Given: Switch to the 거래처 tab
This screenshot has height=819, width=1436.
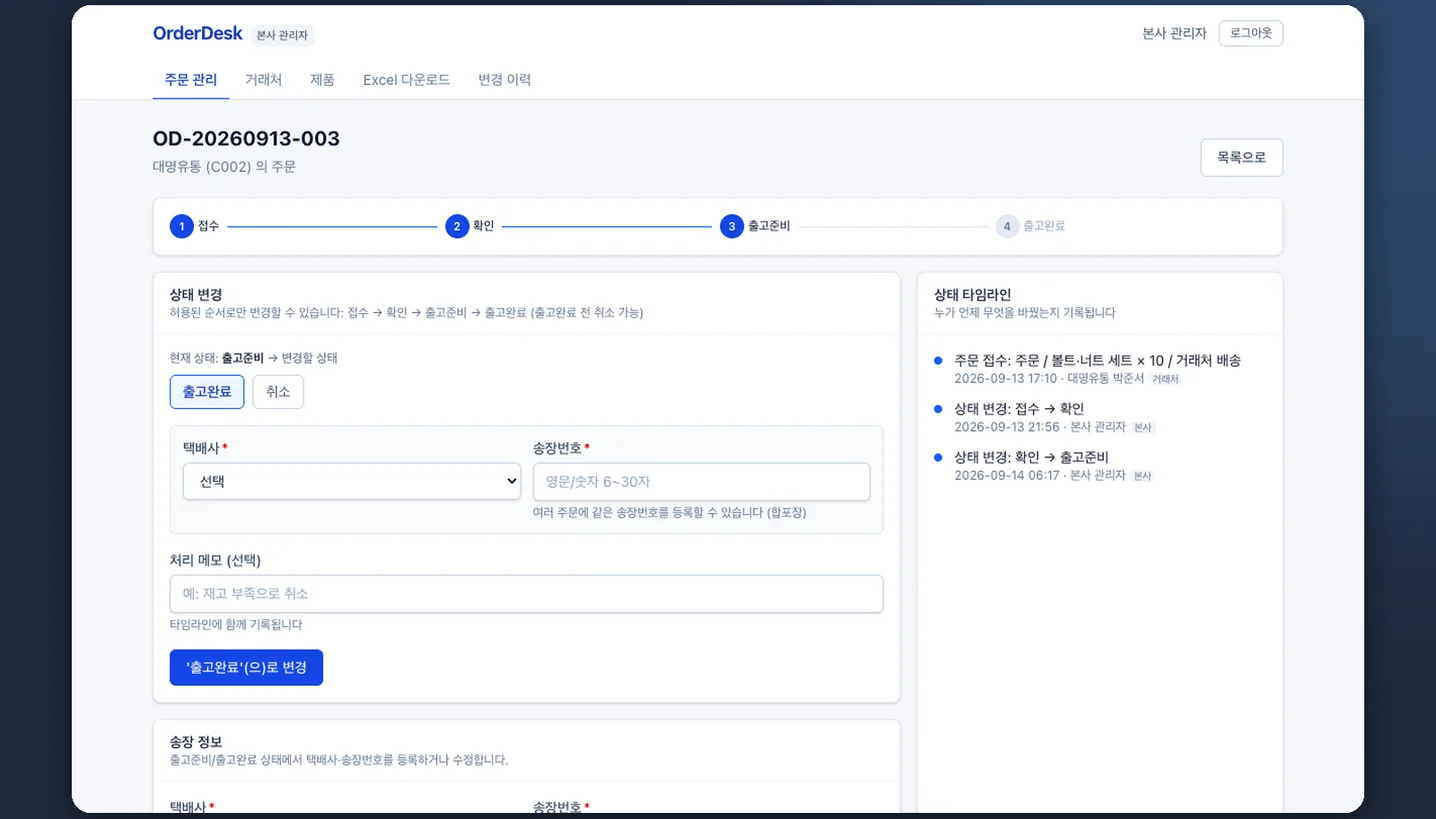Looking at the screenshot, I should click(x=264, y=80).
